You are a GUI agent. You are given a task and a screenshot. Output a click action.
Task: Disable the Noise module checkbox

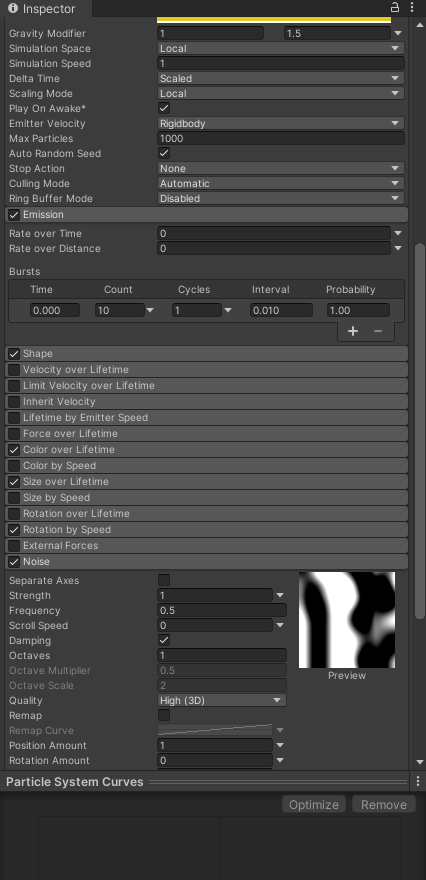(14, 562)
